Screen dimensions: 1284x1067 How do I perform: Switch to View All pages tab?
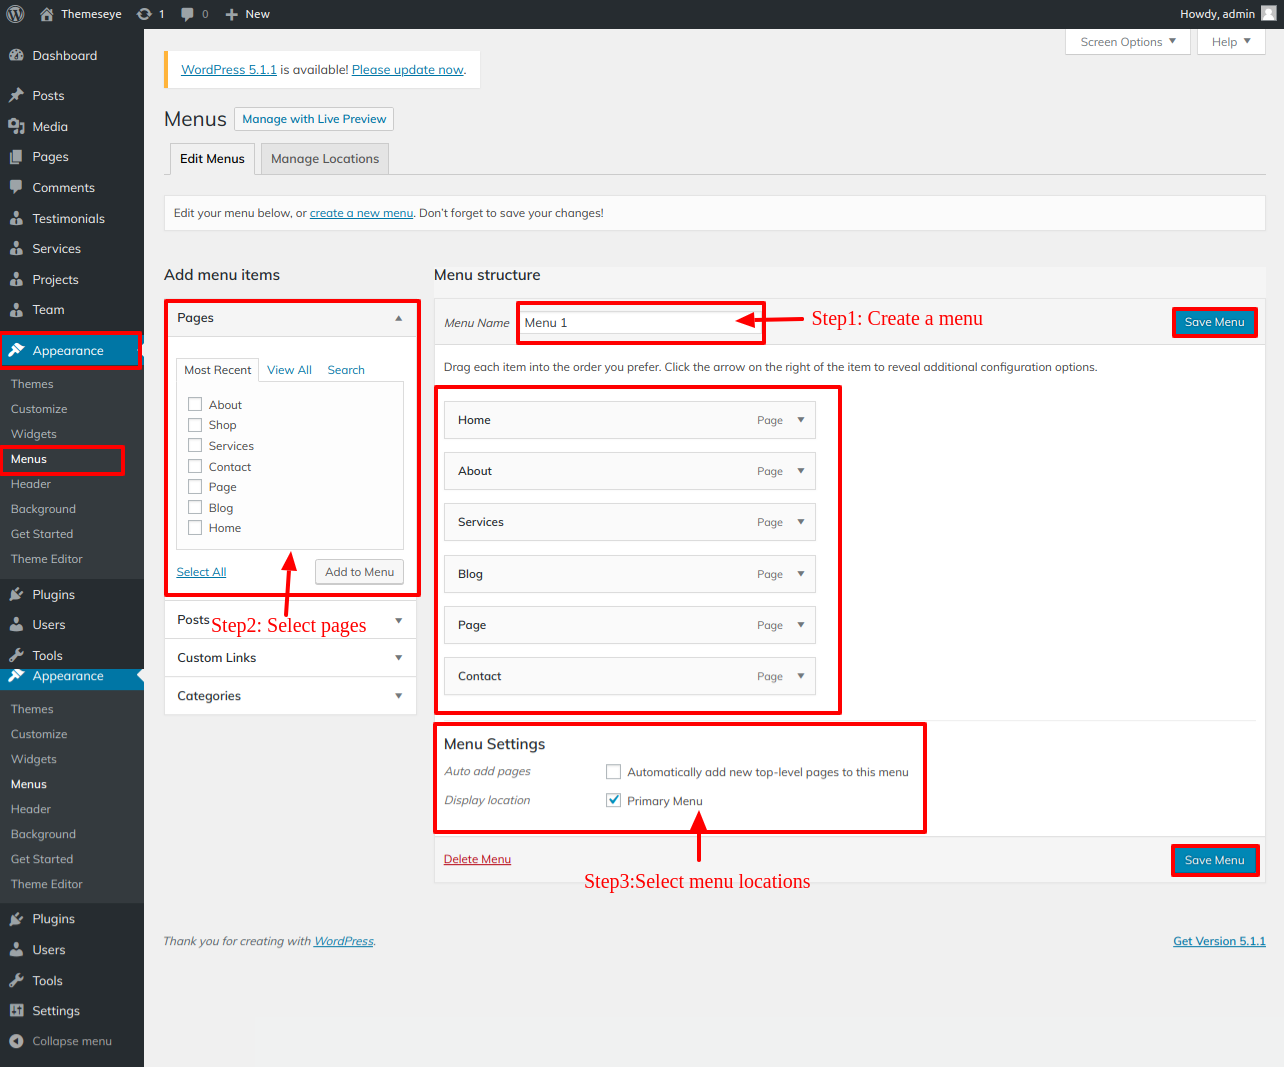pyautogui.click(x=289, y=370)
